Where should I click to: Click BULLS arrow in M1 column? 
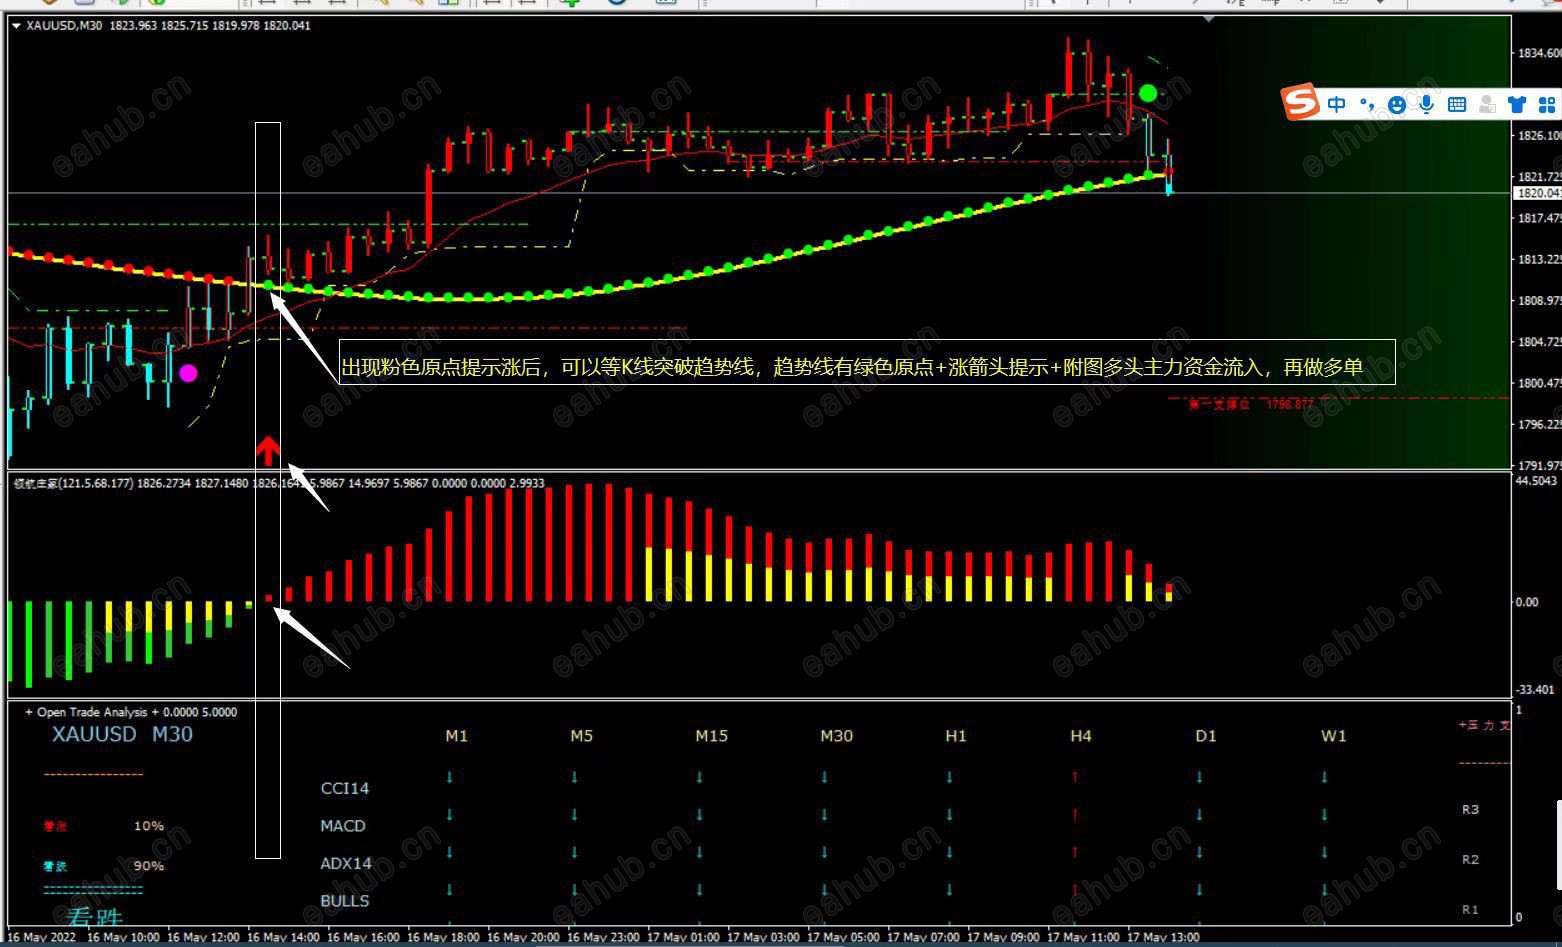tap(450, 889)
